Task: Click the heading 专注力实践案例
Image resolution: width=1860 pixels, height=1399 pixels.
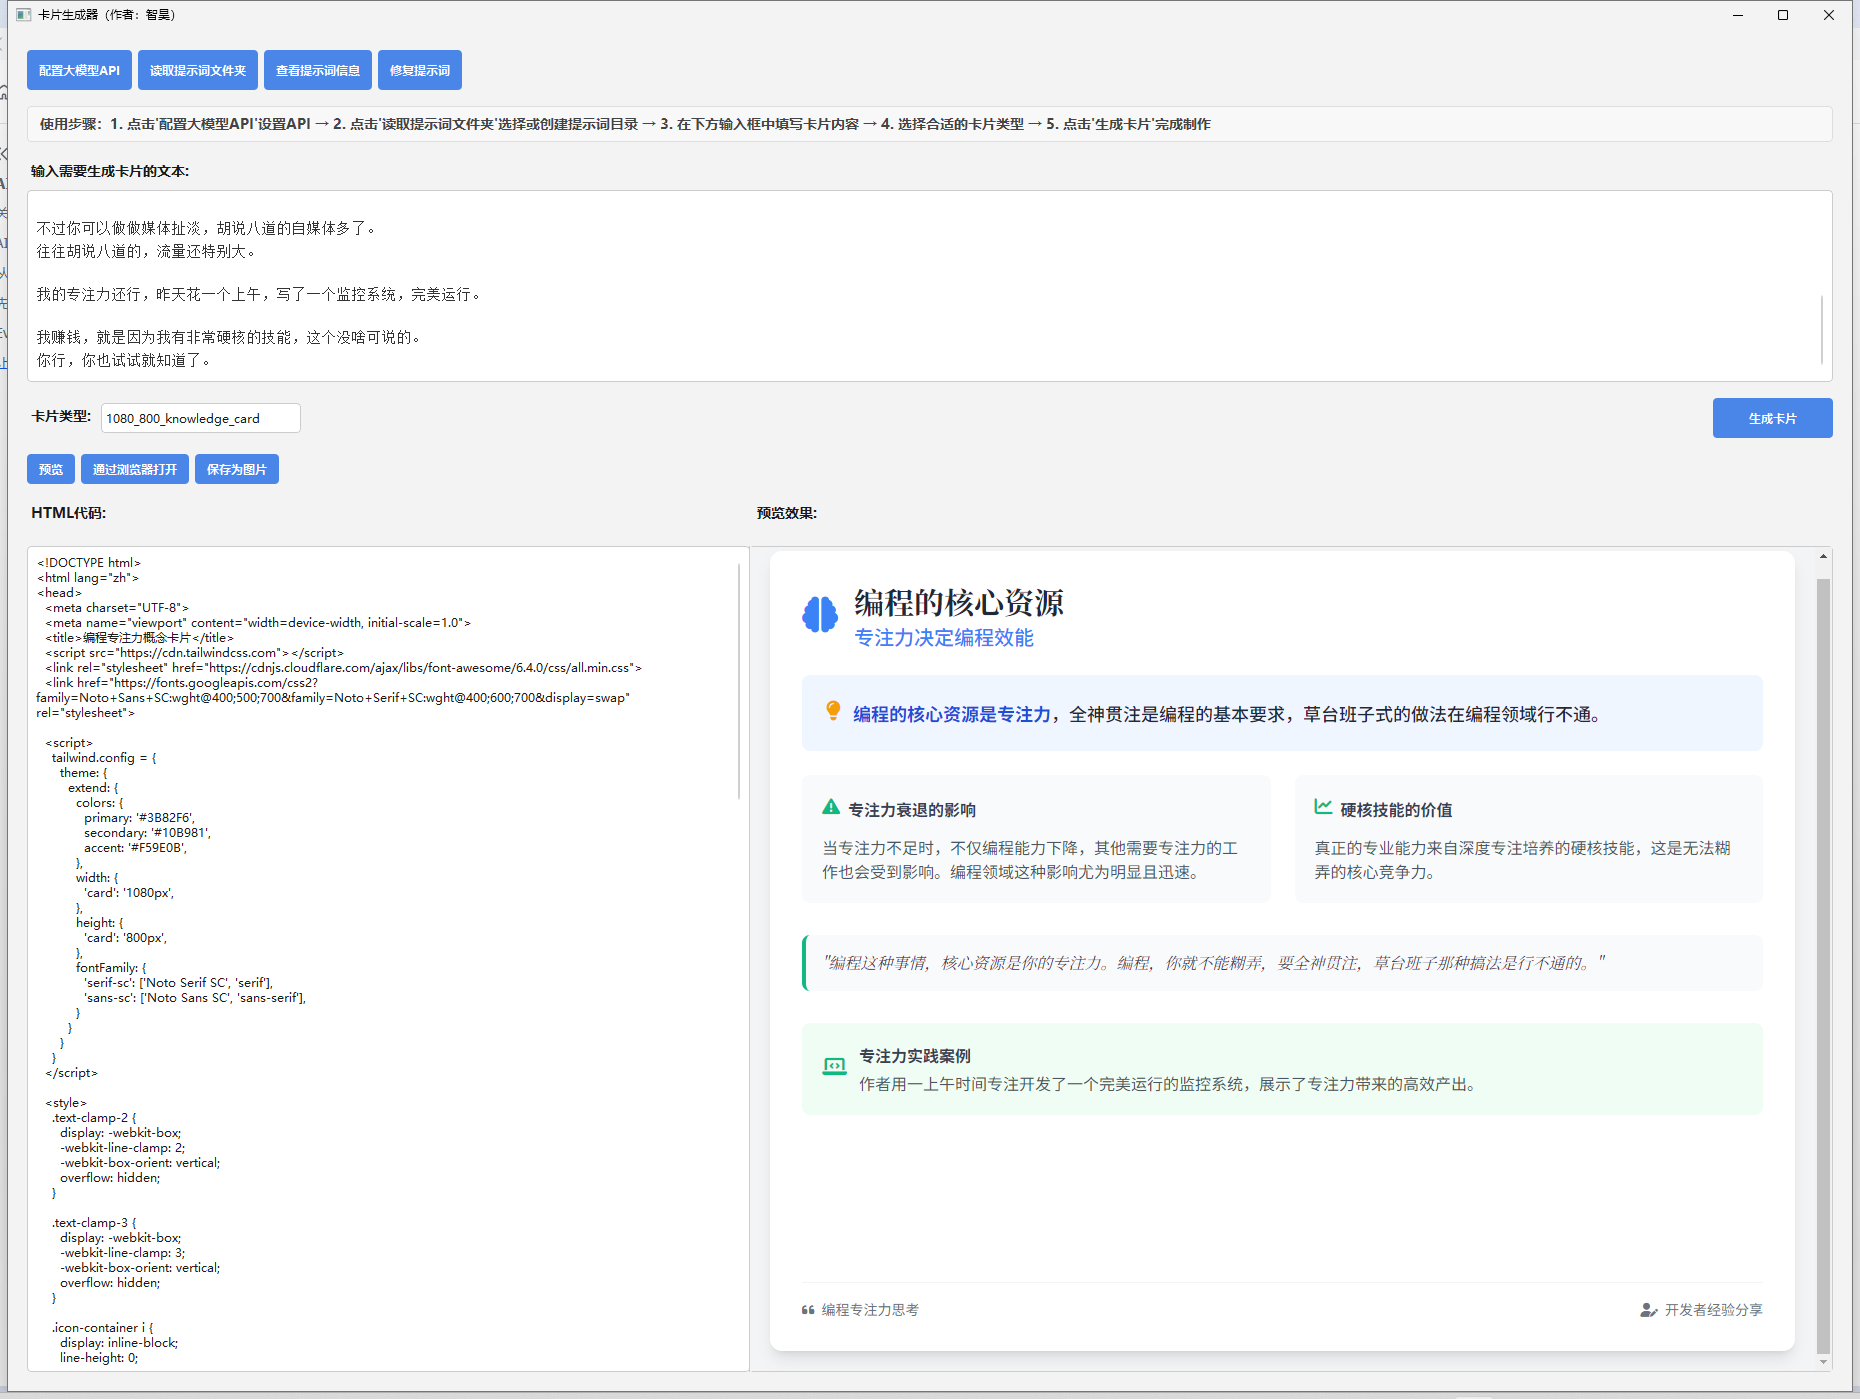Action: (915, 1056)
